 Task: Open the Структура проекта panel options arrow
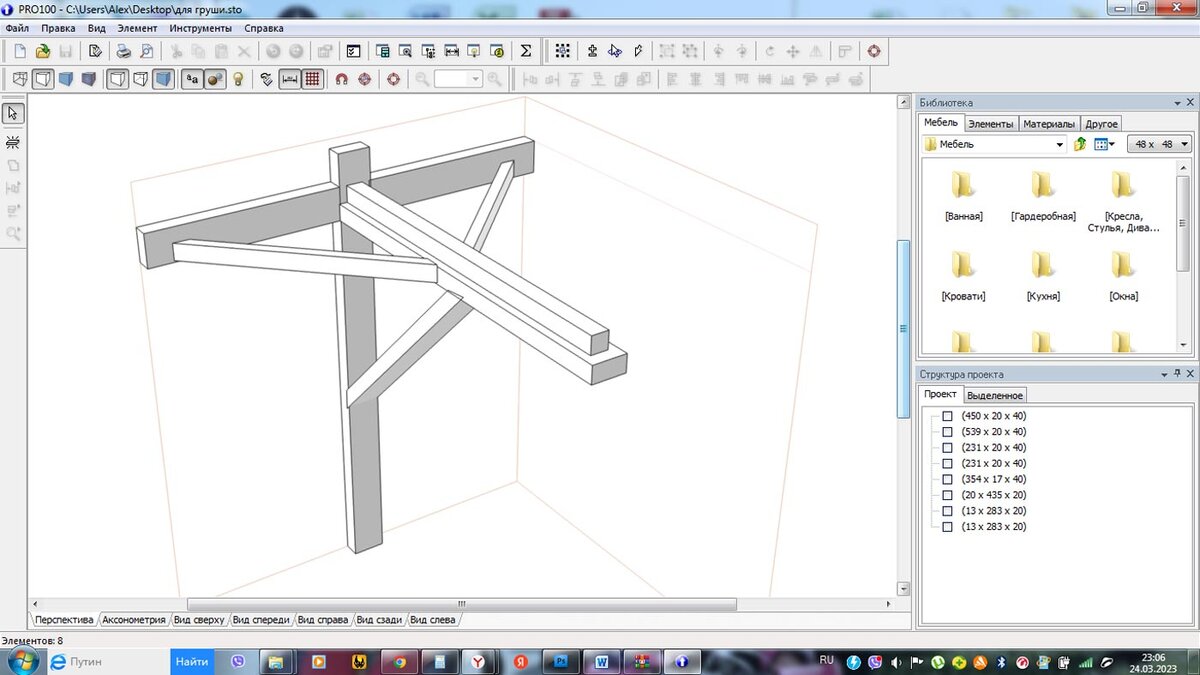click(x=1164, y=374)
